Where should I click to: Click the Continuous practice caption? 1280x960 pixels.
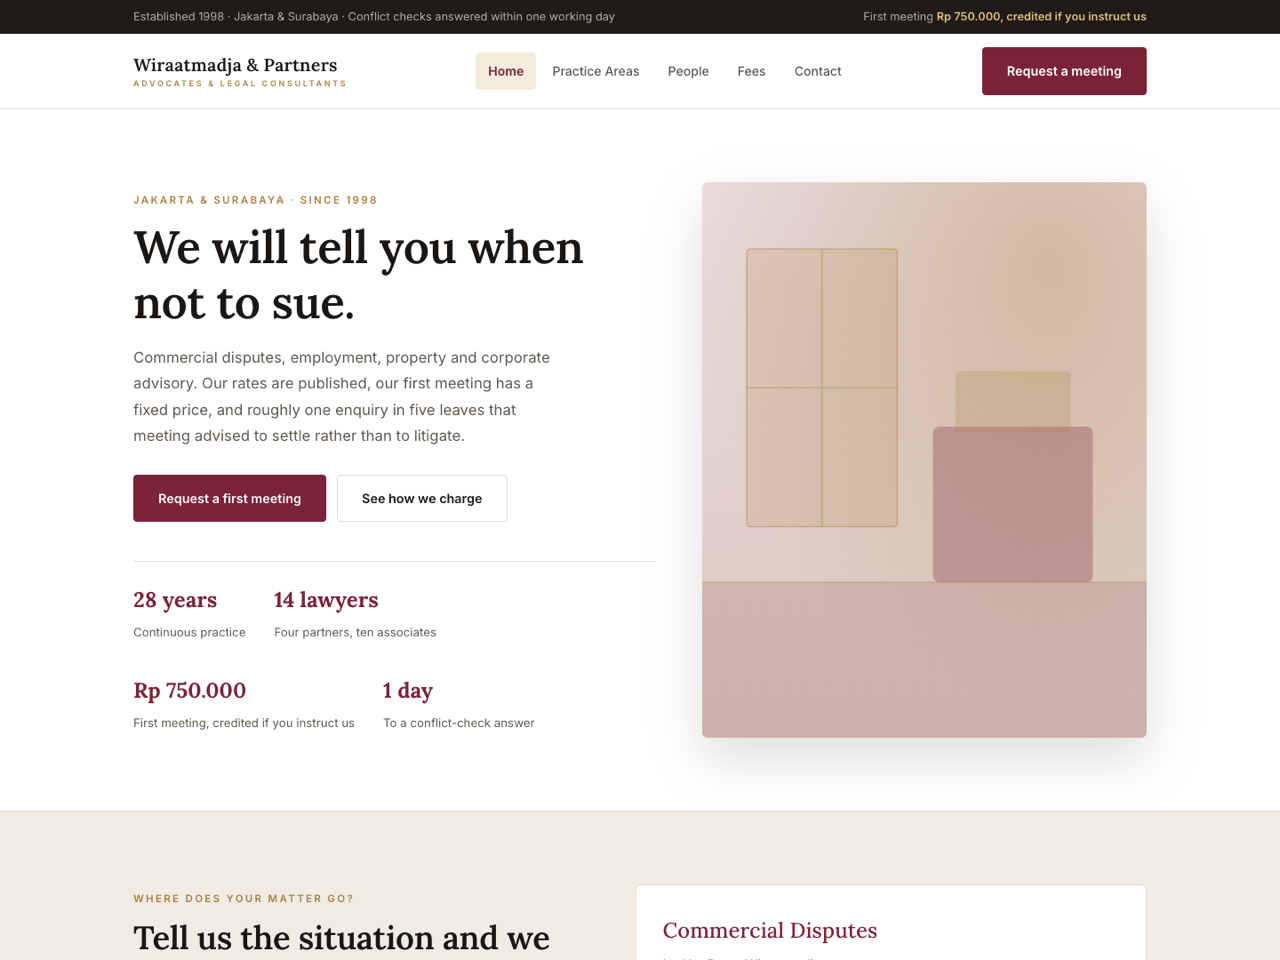pyautogui.click(x=189, y=632)
